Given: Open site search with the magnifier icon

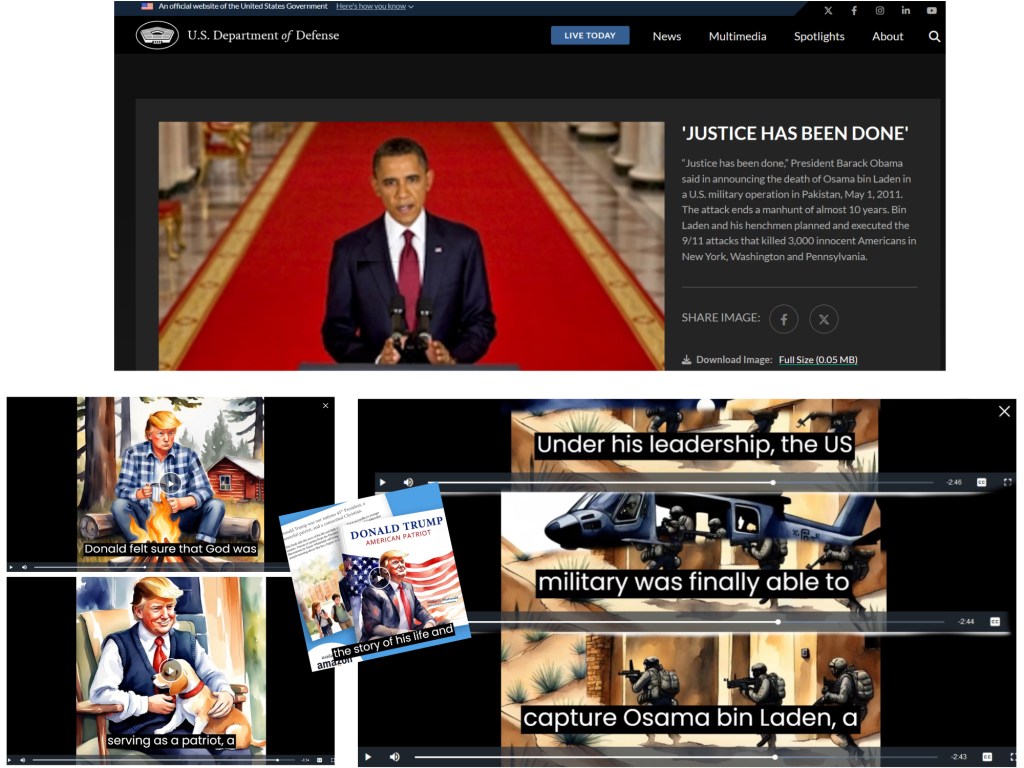Looking at the screenshot, I should coord(934,36).
